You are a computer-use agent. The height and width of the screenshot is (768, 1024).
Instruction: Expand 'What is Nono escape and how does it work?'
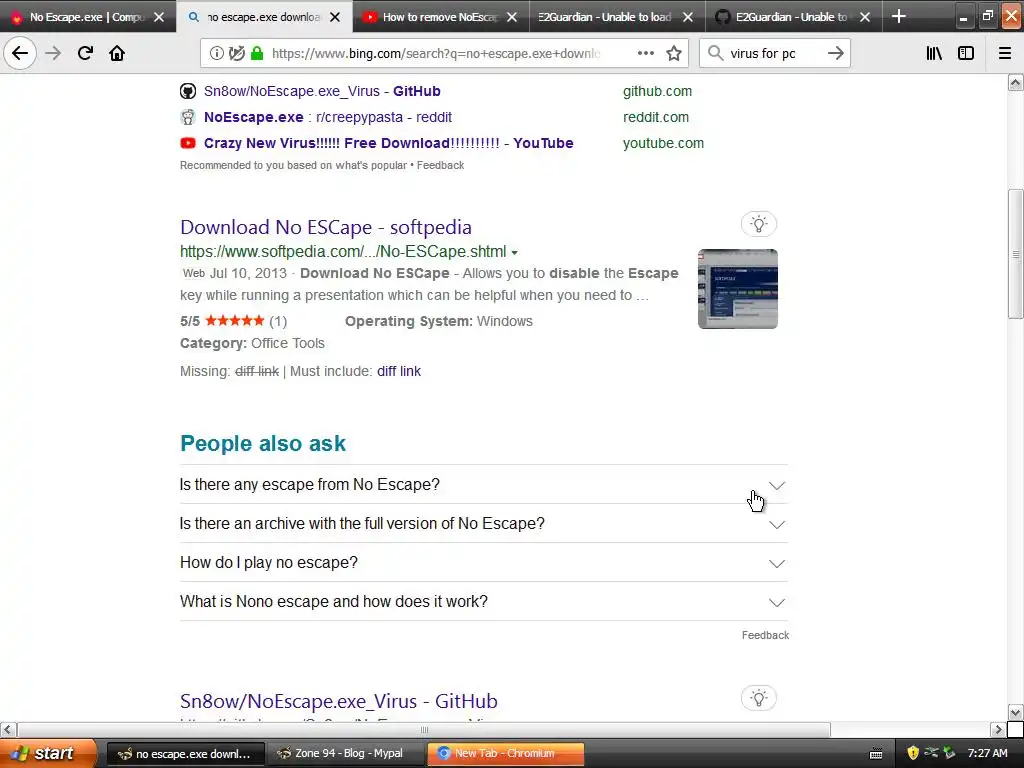click(x=483, y=601)
